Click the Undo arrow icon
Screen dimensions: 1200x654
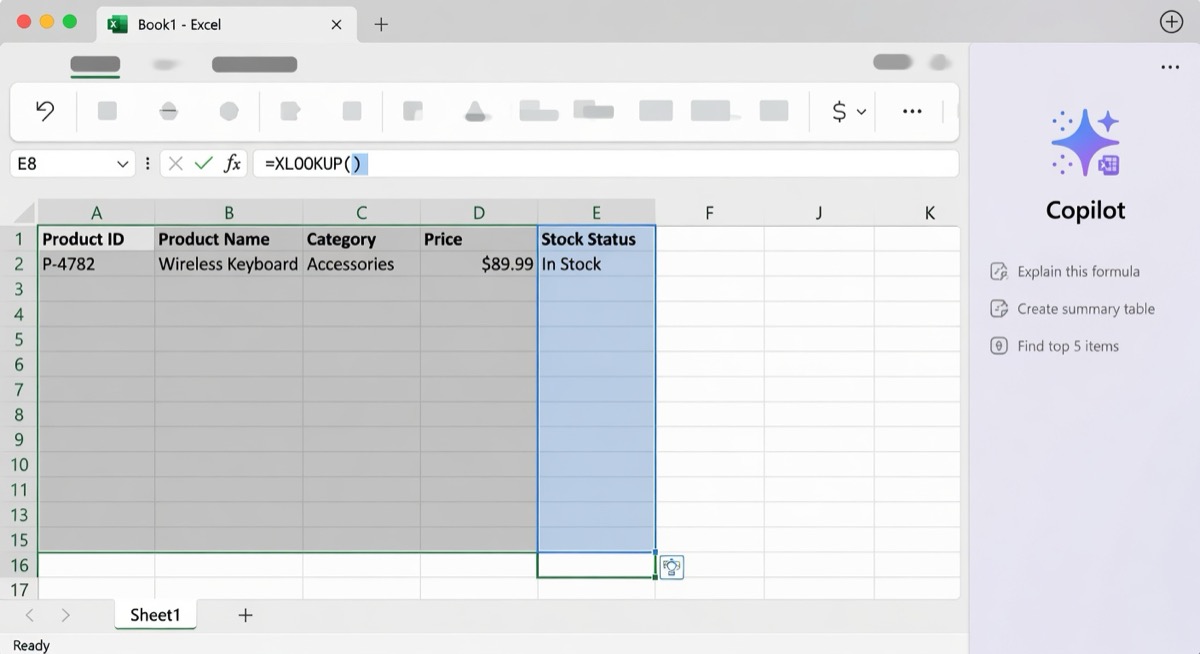(44, 111)
